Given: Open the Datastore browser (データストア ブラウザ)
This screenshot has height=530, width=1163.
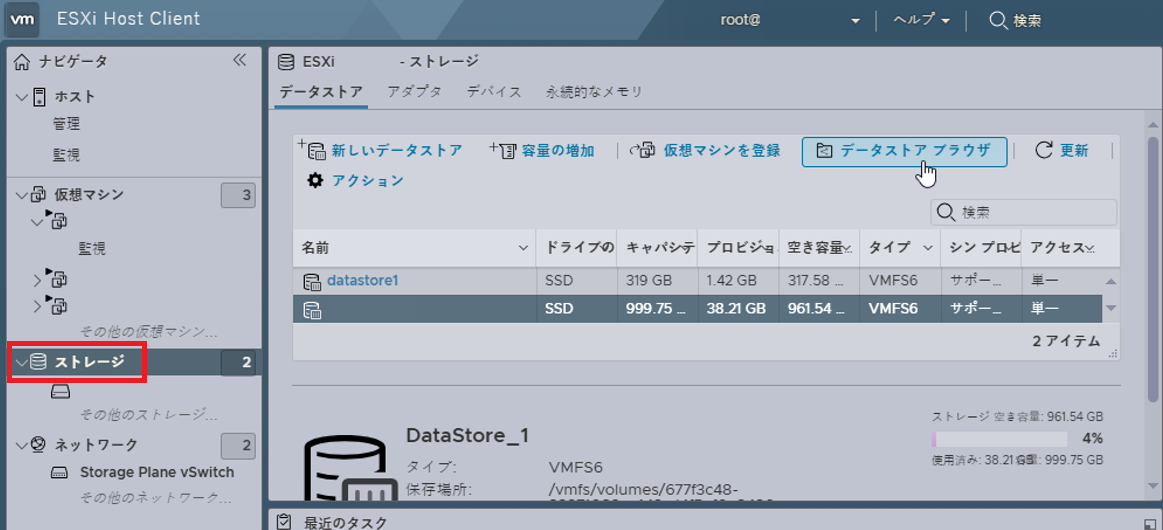Looking at the screenshot, I should (904, 151).
